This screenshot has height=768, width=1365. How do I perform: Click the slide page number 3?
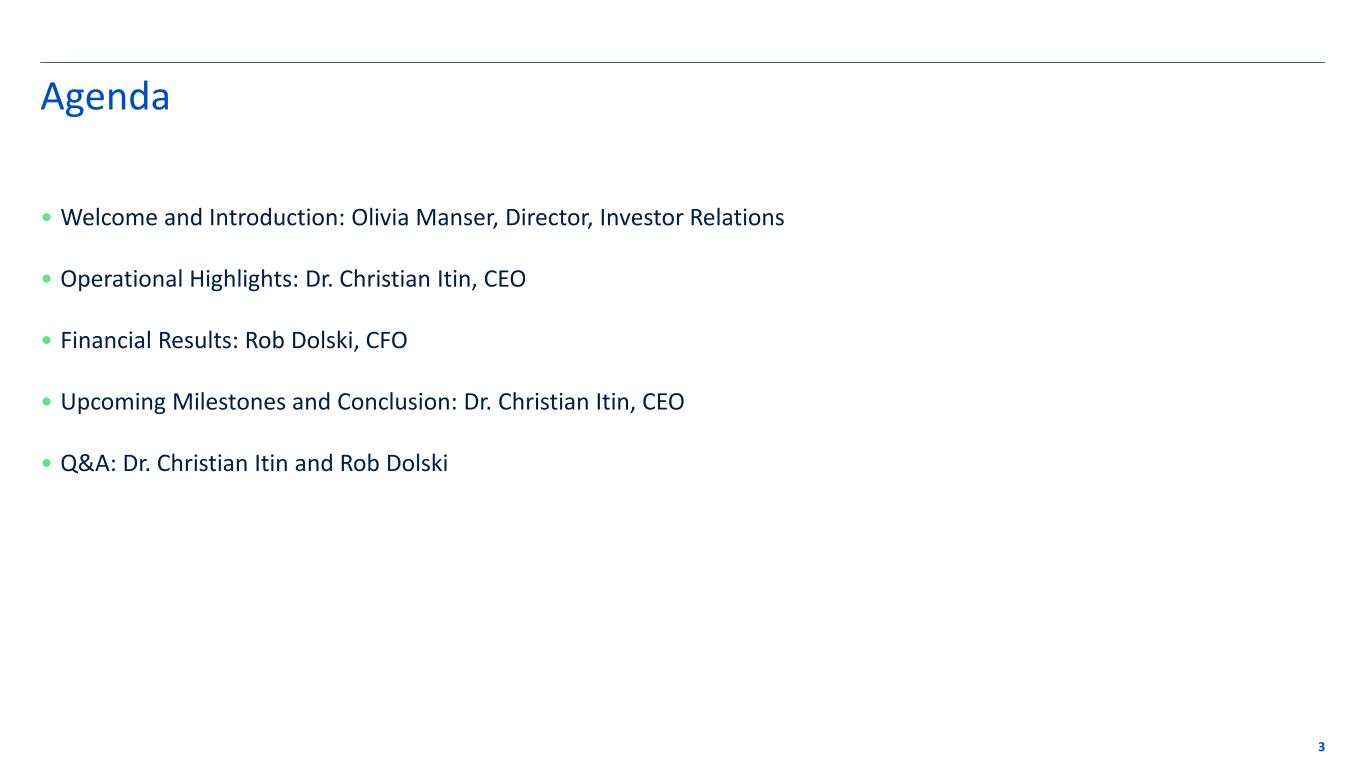[1321, 747]
